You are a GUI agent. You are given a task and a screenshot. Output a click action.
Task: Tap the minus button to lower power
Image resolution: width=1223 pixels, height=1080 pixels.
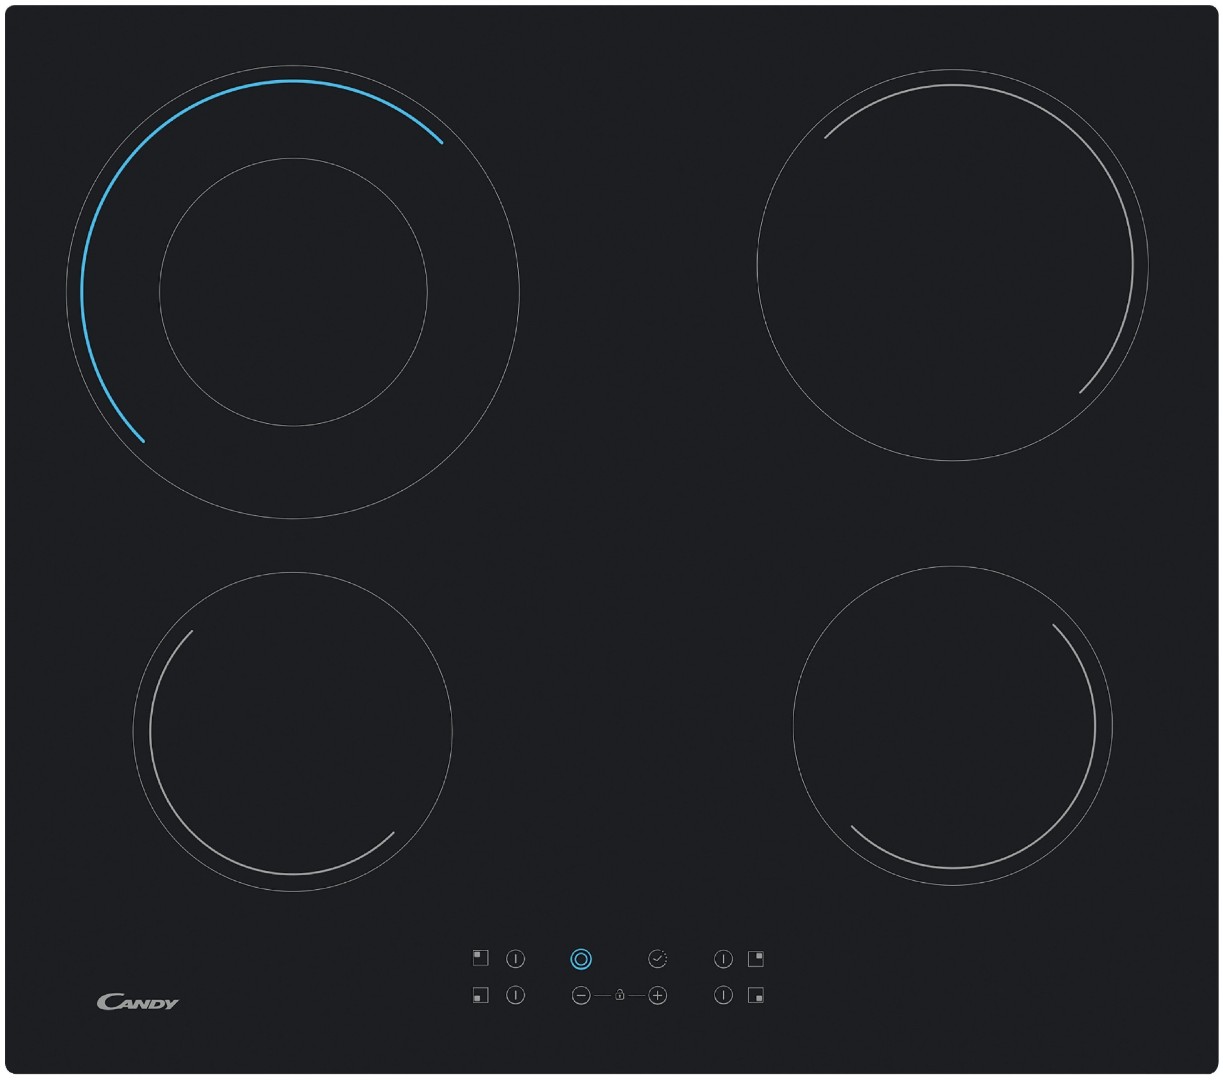click(x=581, y=996)
